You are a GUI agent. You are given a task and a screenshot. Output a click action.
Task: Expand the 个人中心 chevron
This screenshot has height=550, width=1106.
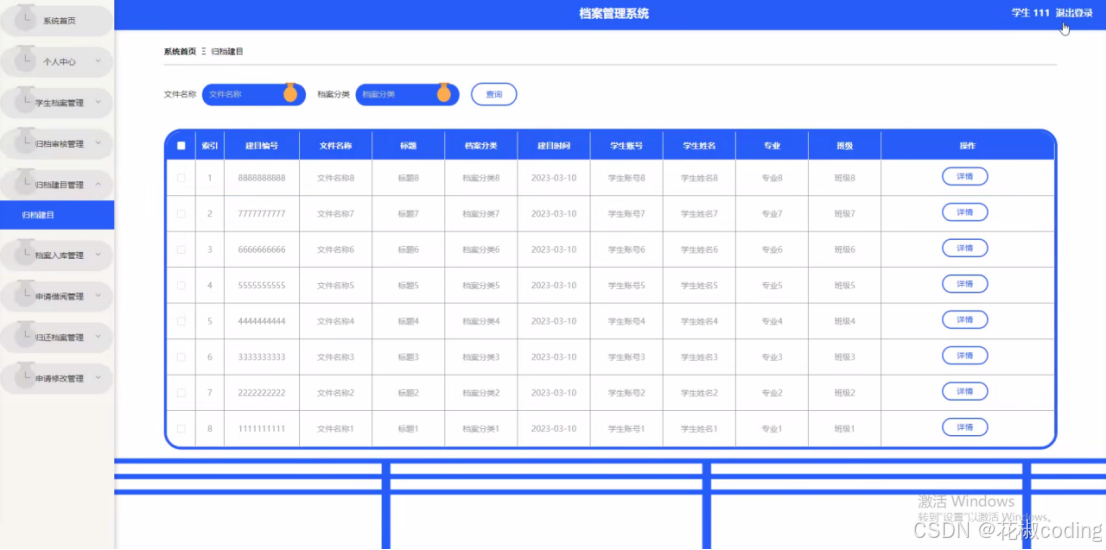tap(98, 61)
